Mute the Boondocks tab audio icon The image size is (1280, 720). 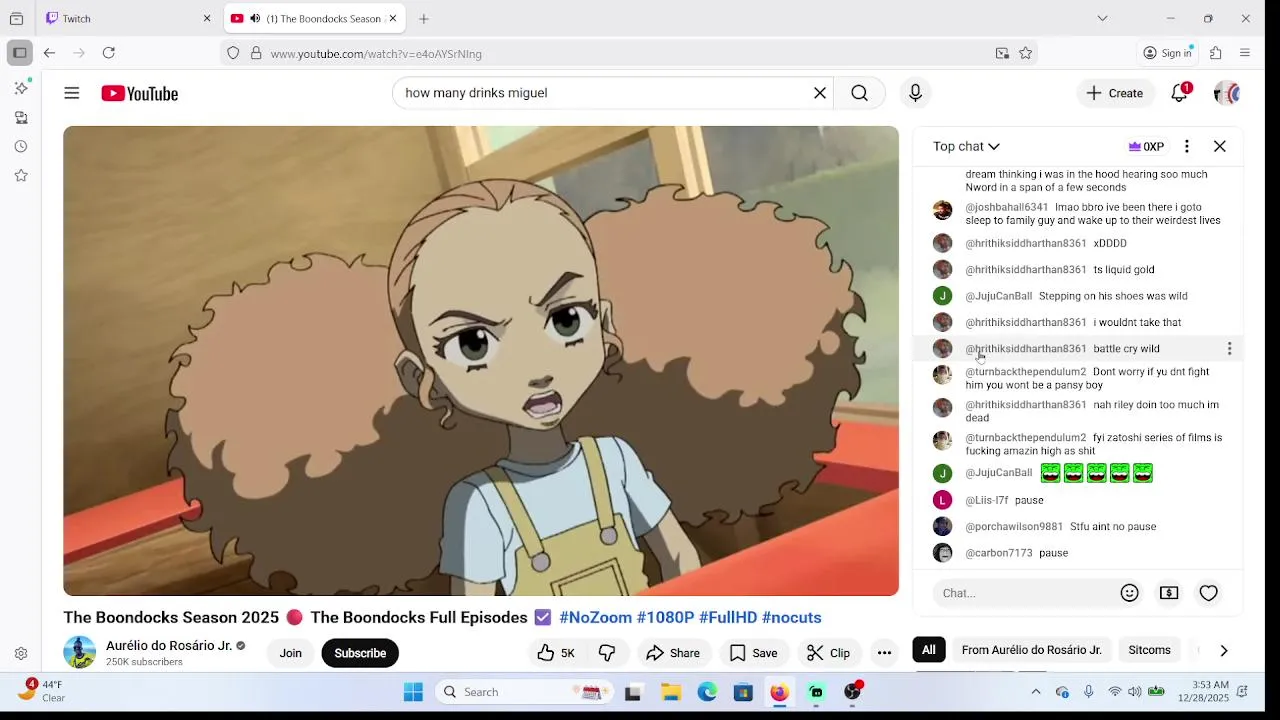[x=255, y=18]
